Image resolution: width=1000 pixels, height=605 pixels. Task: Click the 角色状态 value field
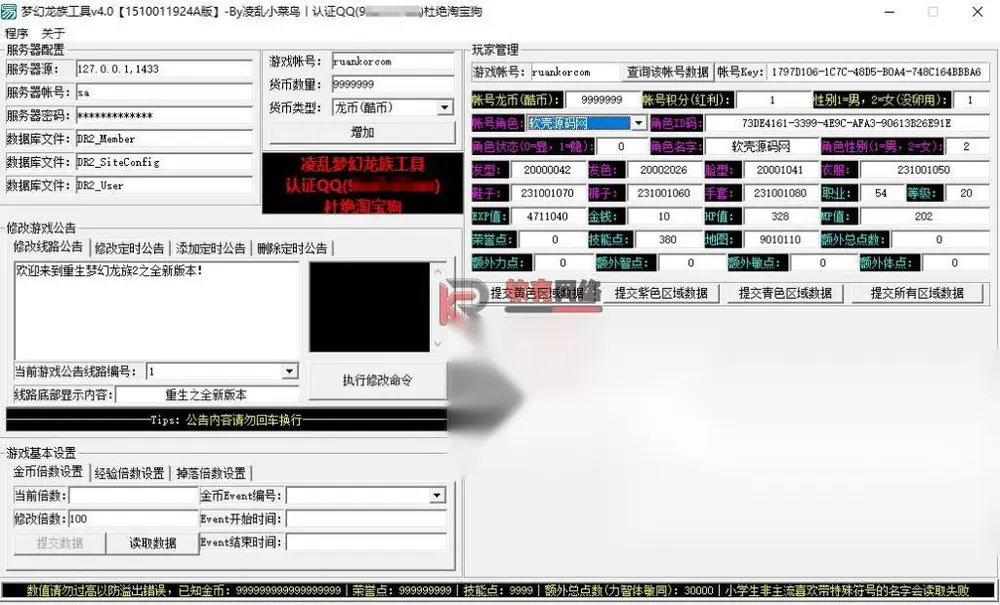click(x=621, y=147)
